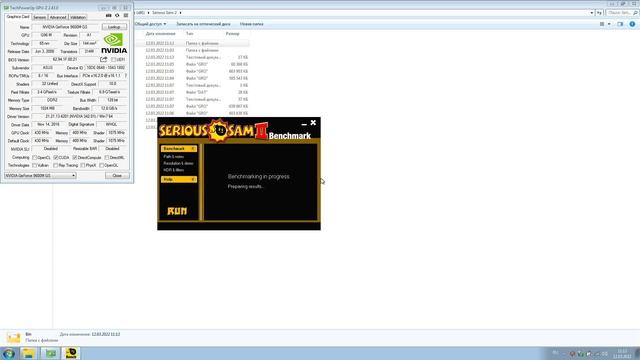Click the Explorer help icon
The width and height of the screenshot is (640, 360).
coord(632,24)
